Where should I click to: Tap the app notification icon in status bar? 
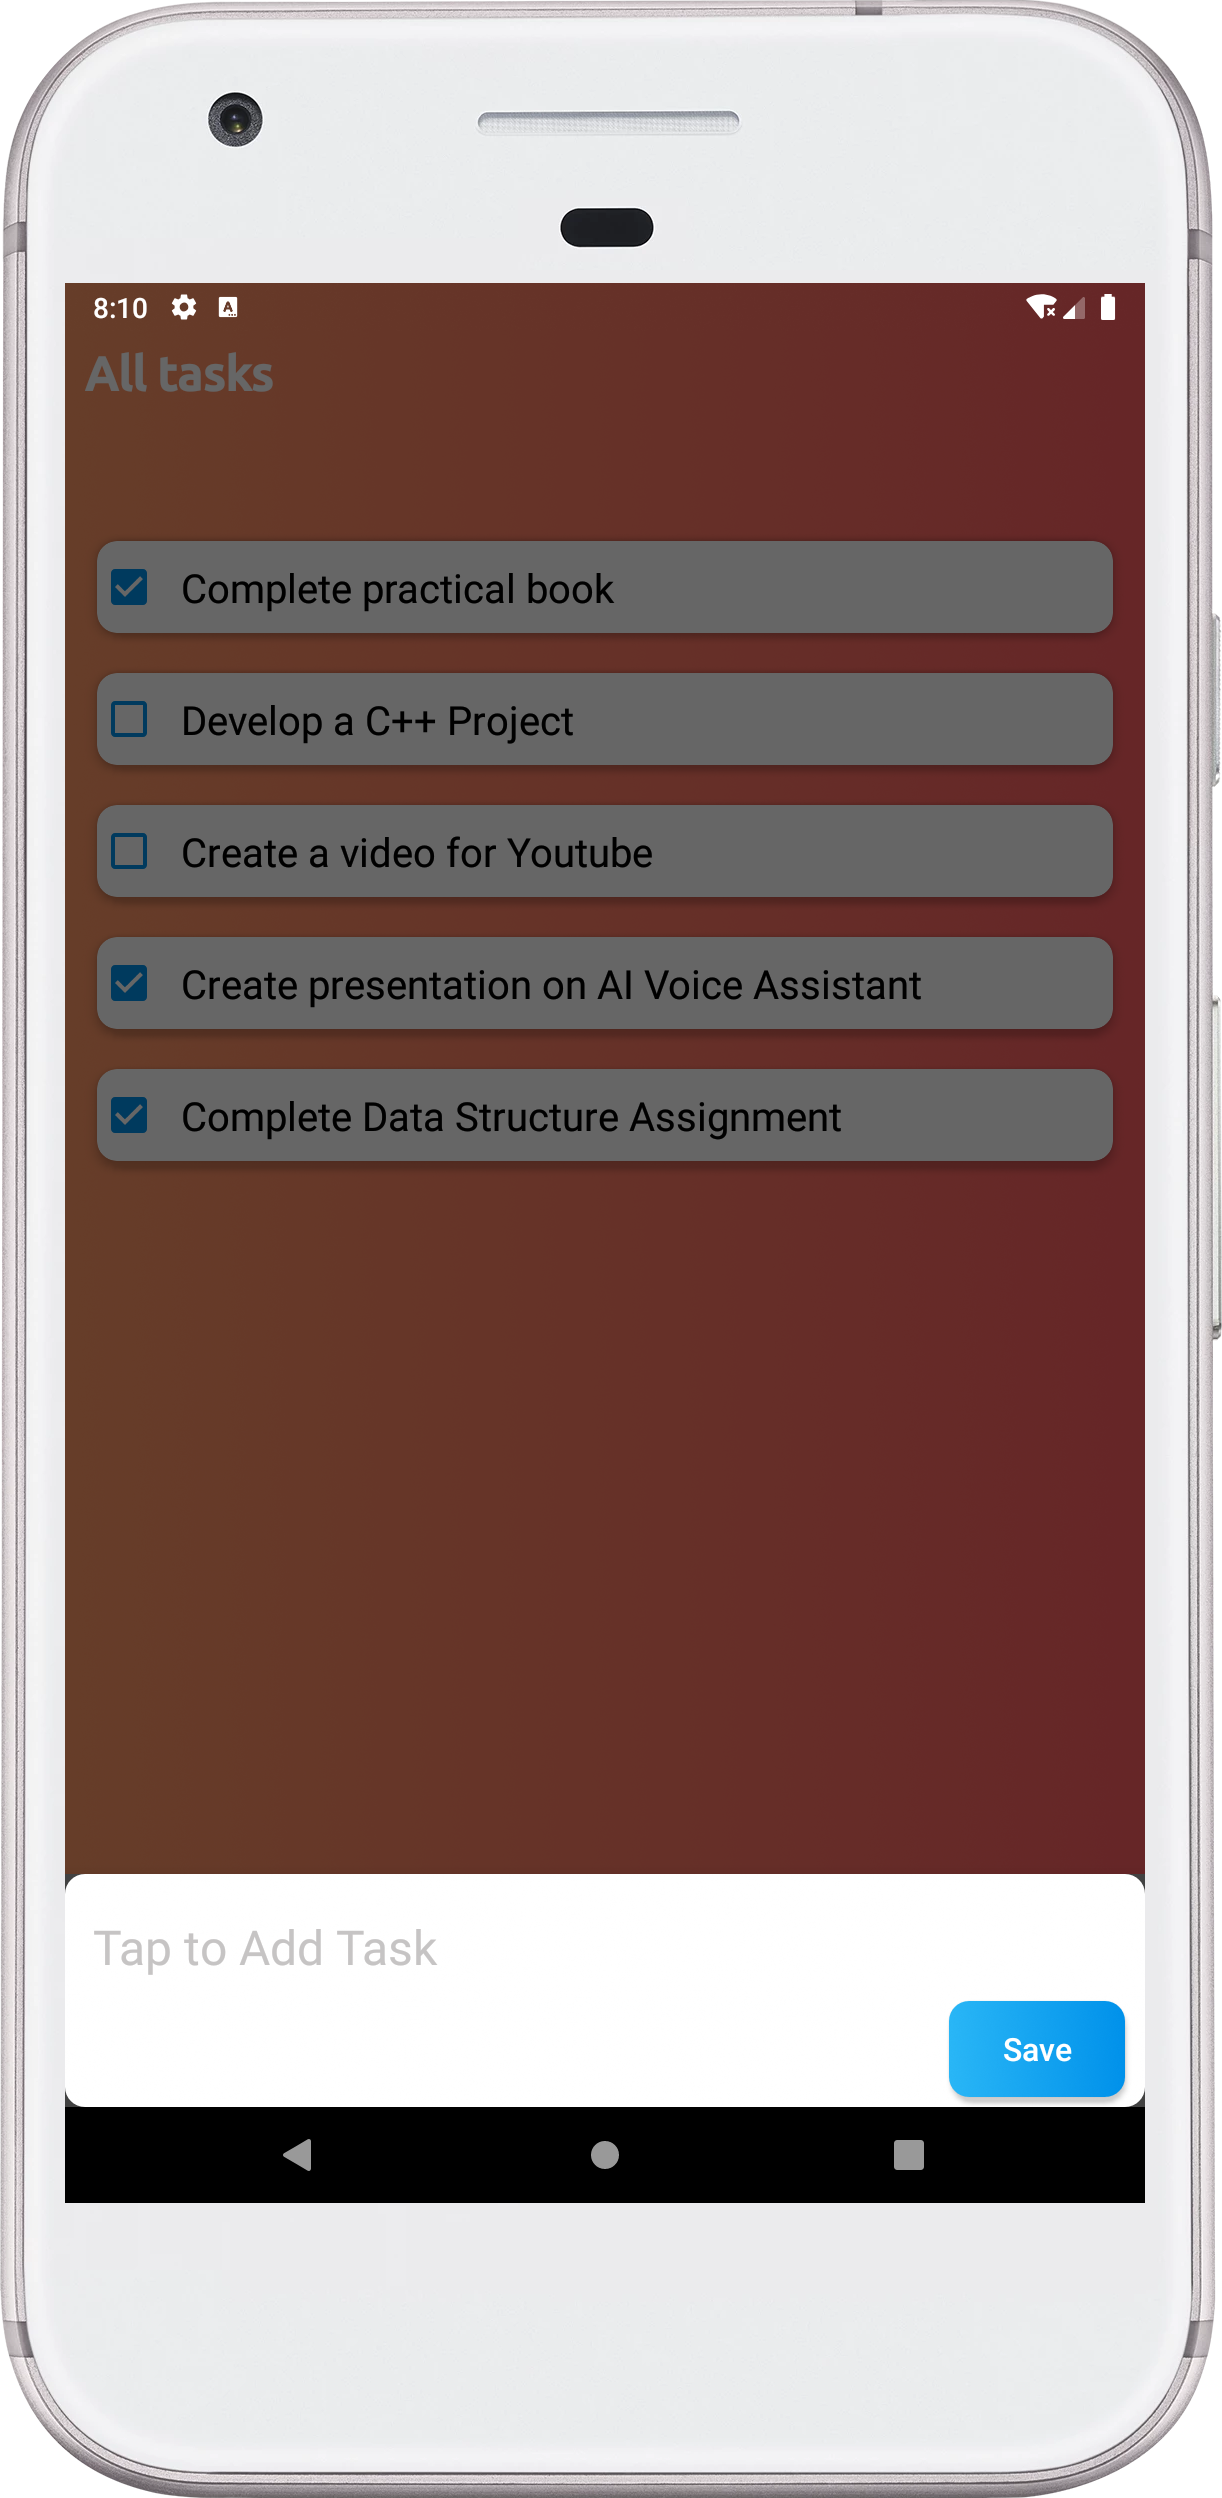pyautogui.click(x=229, y=308)
